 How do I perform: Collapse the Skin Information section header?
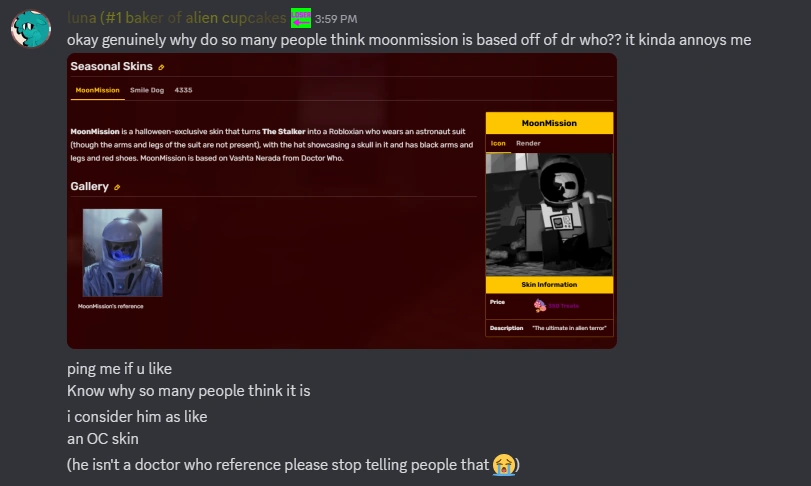[549, 284]
